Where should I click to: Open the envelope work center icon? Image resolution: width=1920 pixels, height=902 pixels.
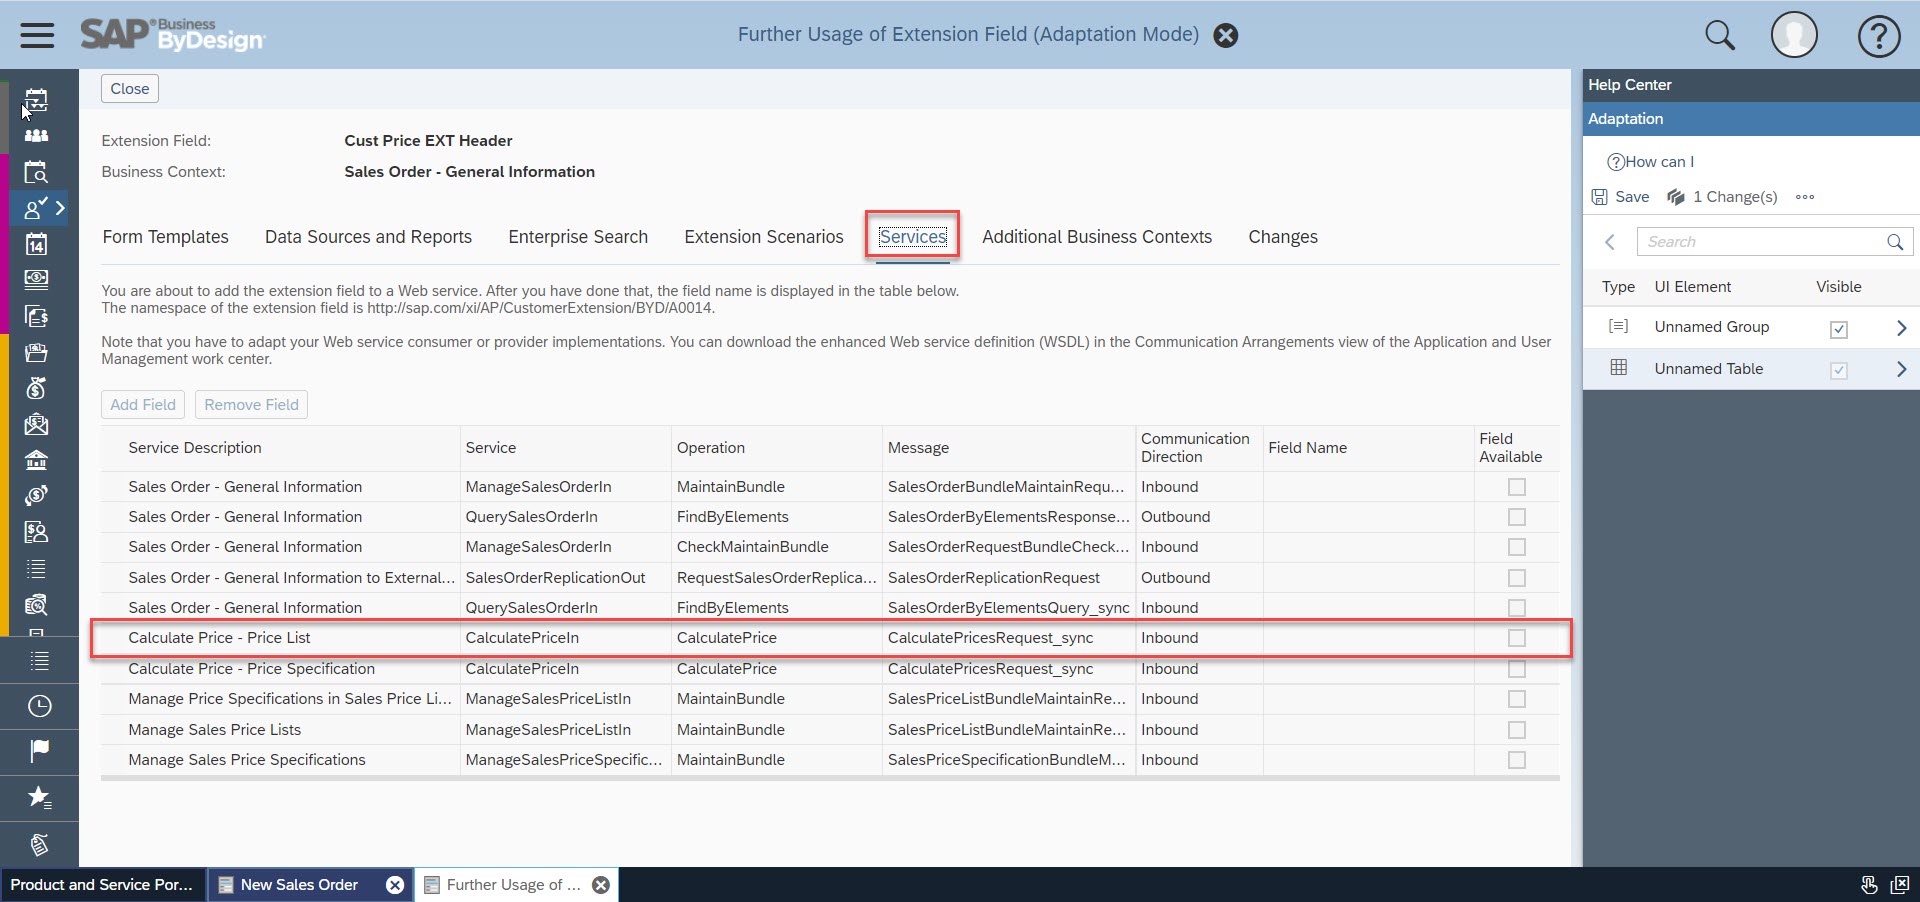[x=36, y=424]
